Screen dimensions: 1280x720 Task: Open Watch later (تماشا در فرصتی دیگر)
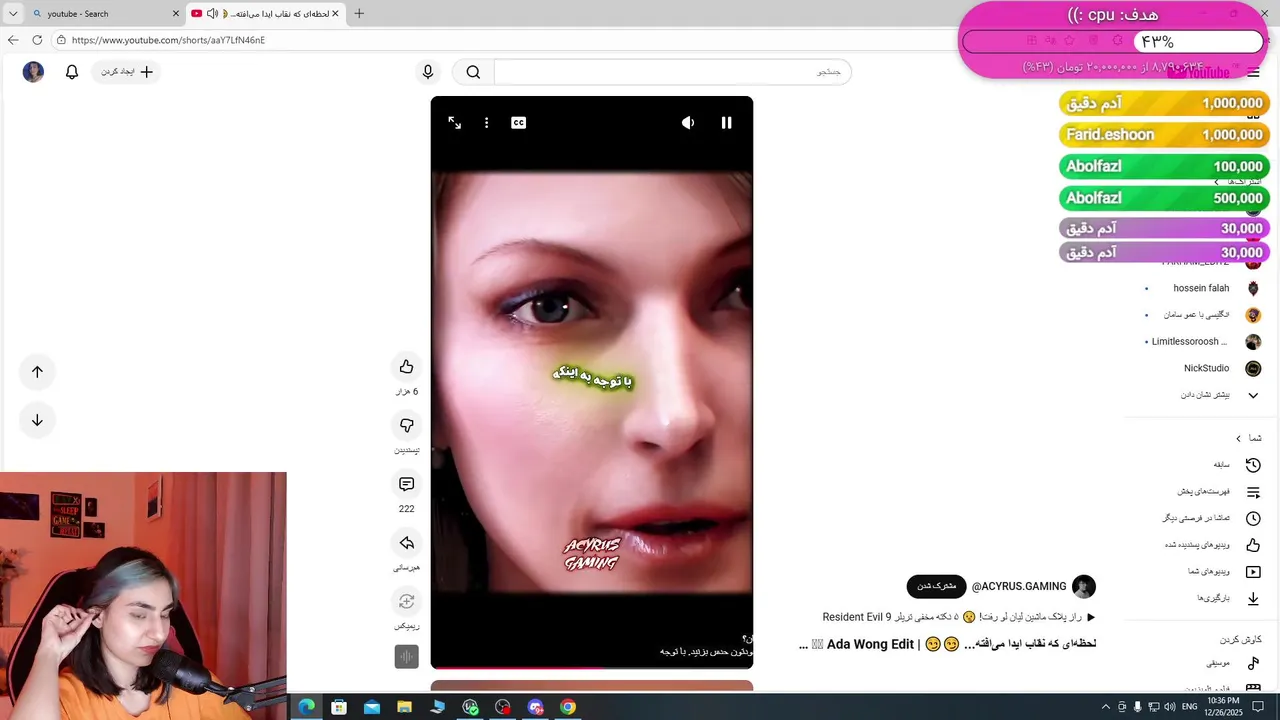click(1211, 518)
